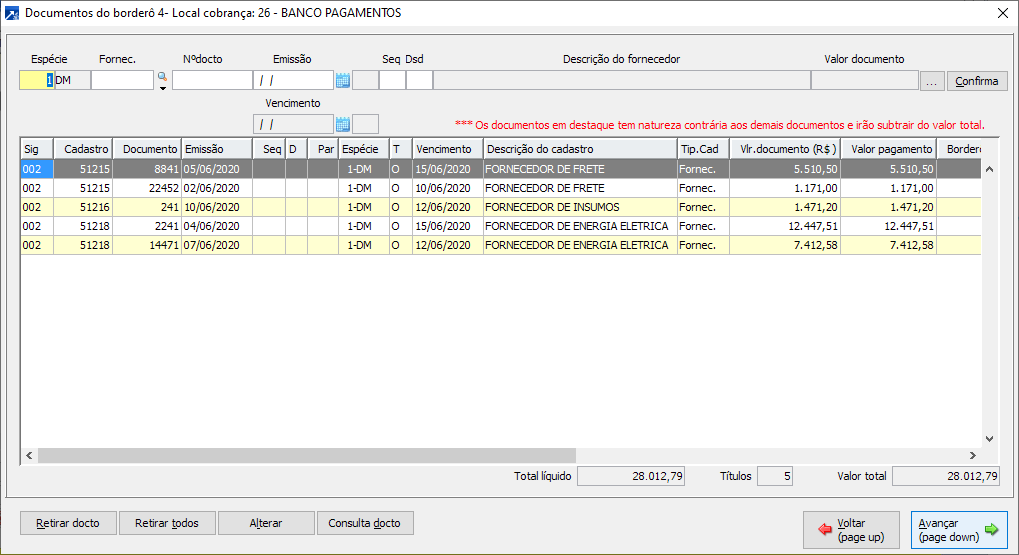Viewport: 1019px width, 555px height.
Task: Open the Emissão calendar picker
Action: 343,81
